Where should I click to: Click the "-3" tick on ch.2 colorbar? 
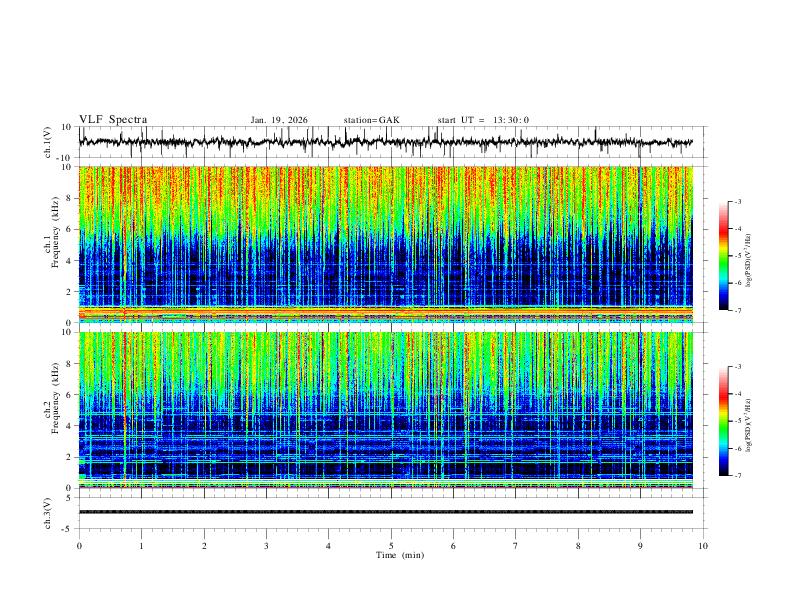pyautogui.click(x=738, y=367)
